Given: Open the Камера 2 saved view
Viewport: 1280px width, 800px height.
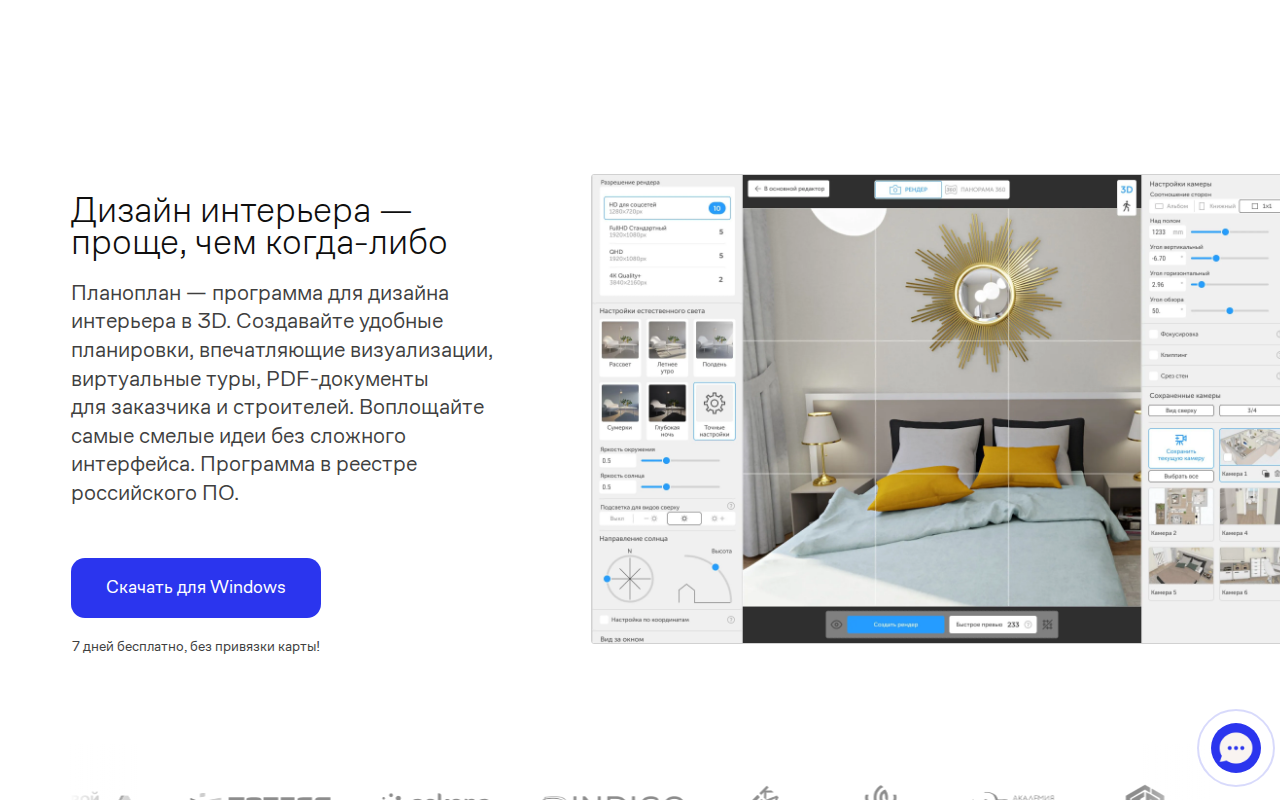Looking at the screenshot, I should (1181, 513).
